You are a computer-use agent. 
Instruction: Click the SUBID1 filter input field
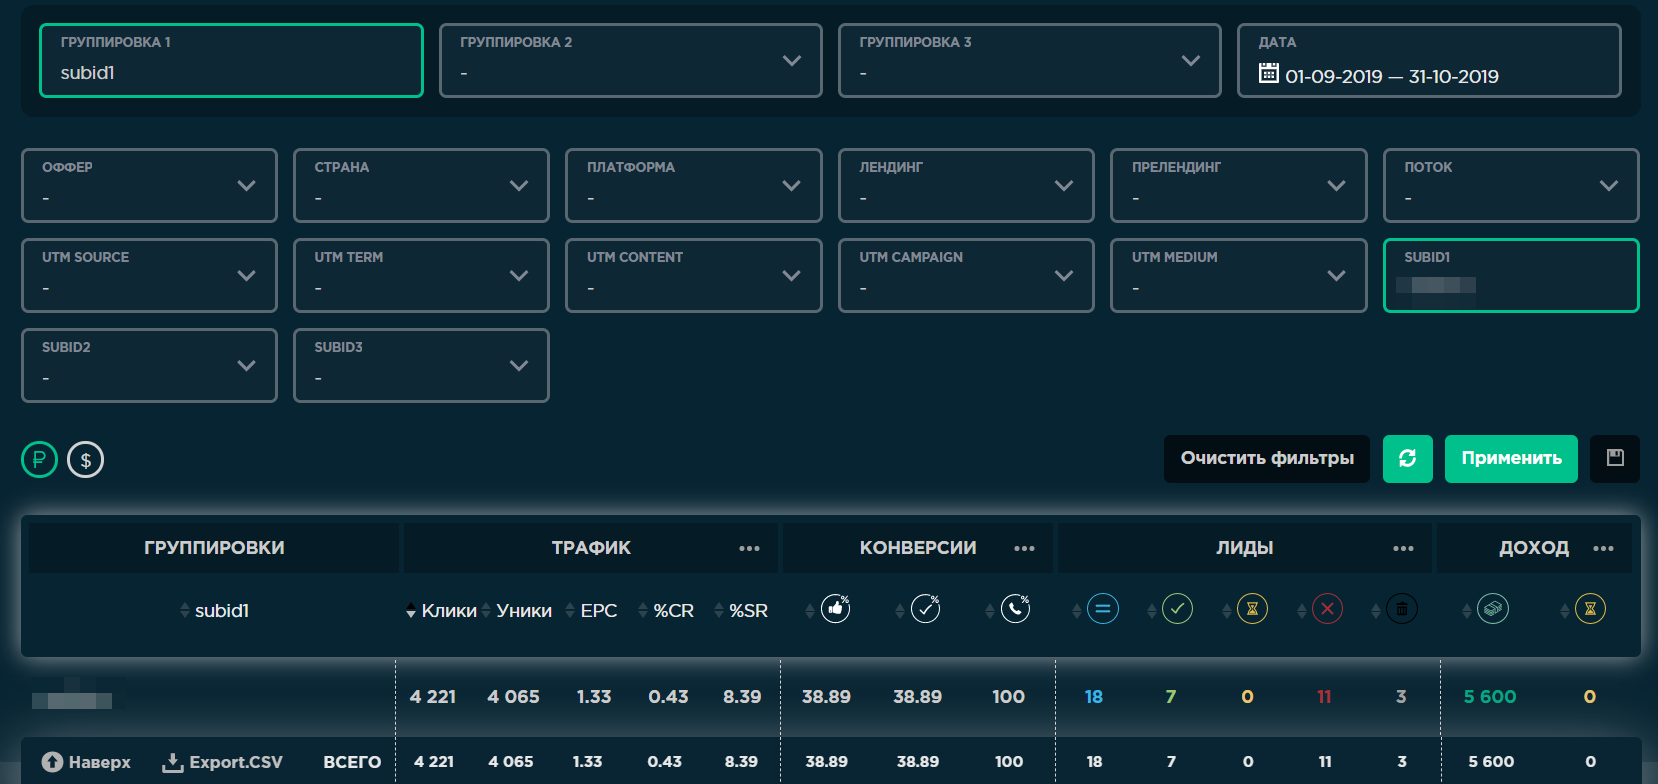1511,276
